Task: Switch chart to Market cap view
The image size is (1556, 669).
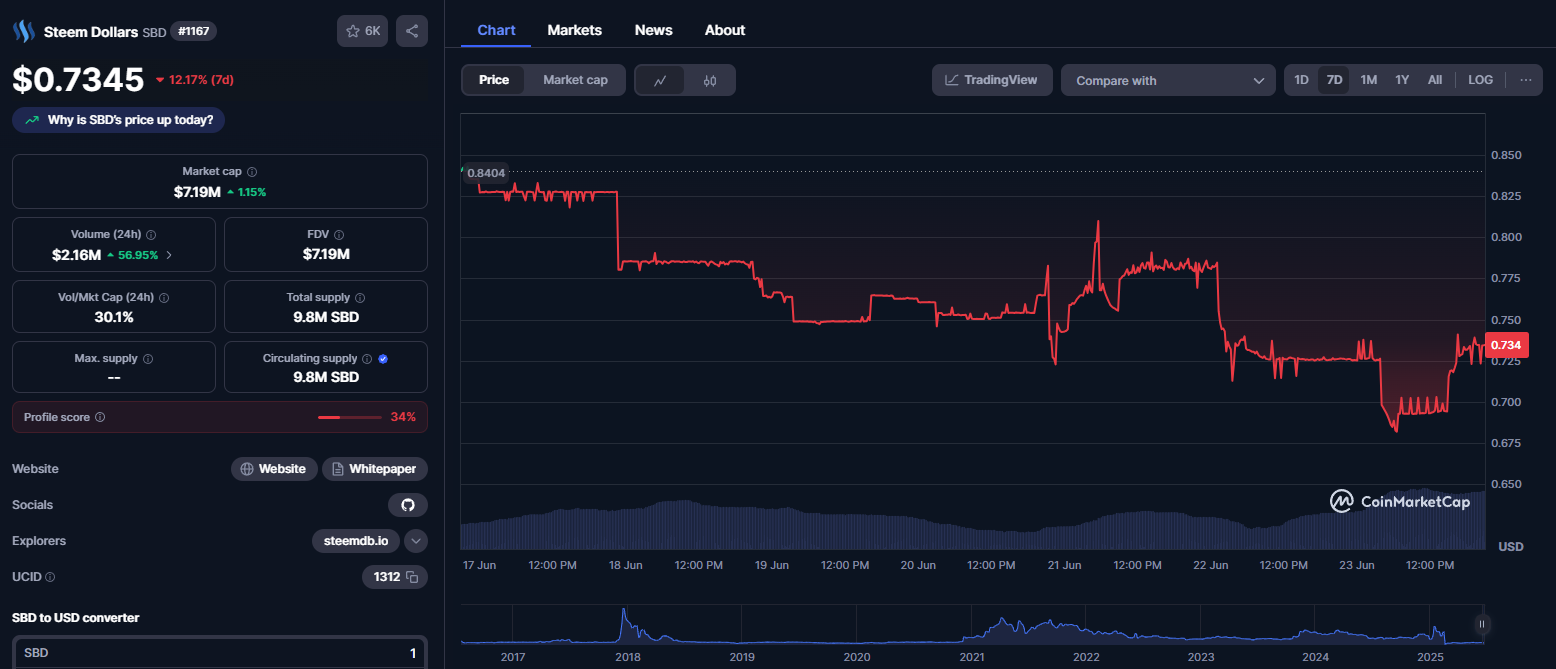Action: coord(575,80)
